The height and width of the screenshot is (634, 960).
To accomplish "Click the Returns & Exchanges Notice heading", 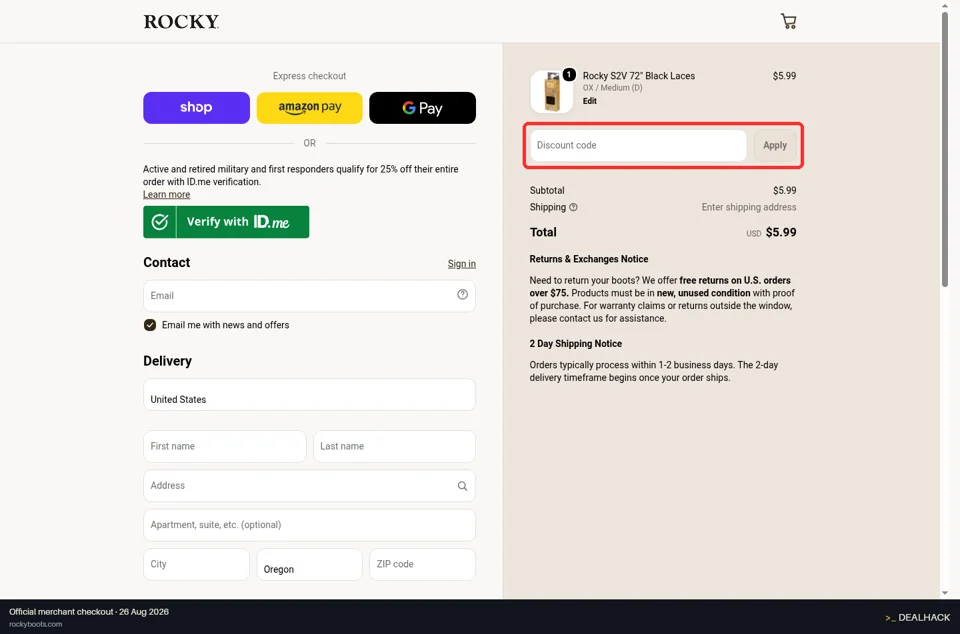I will 588,259.
